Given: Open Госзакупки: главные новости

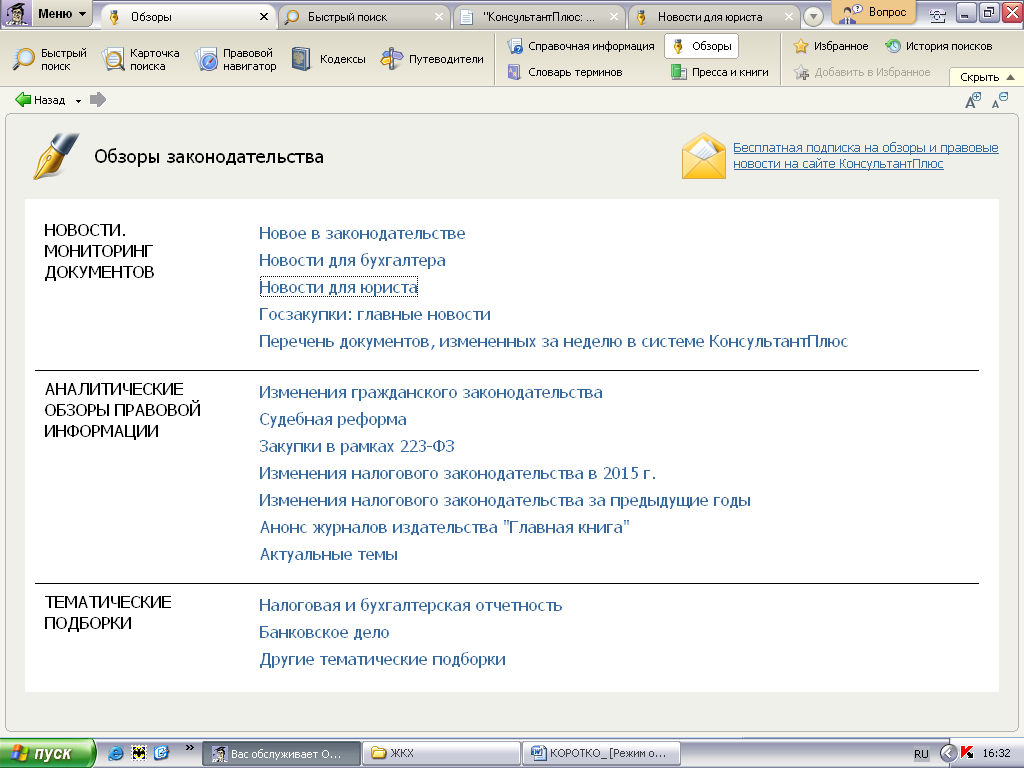Looking at the screenshot, I should click(x=374, y=314).
